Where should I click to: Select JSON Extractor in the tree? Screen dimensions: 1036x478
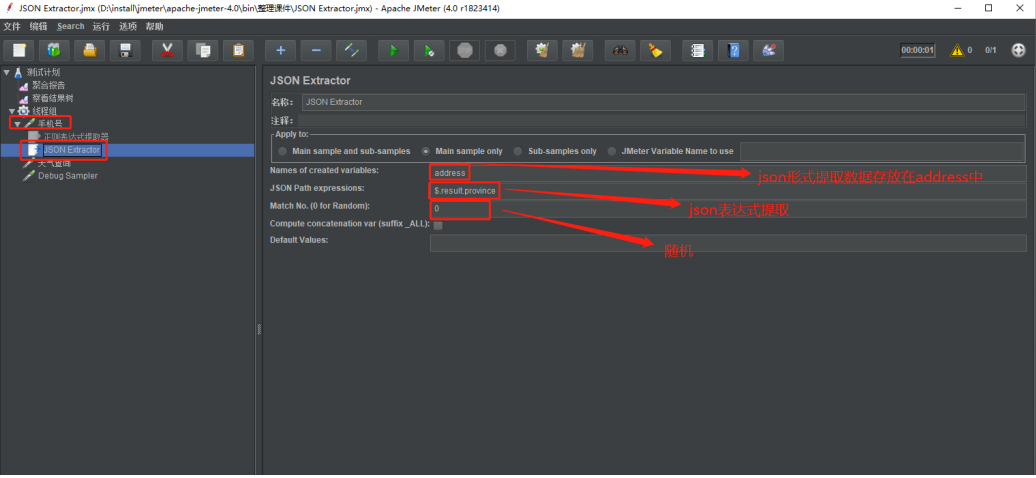[71, 150]
